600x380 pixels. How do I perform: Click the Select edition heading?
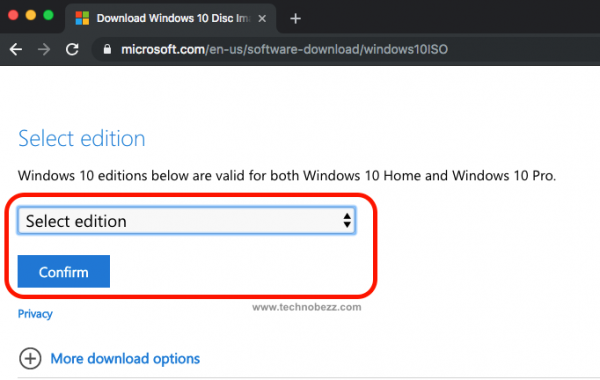pyautogui.click(x=82, y=138)
